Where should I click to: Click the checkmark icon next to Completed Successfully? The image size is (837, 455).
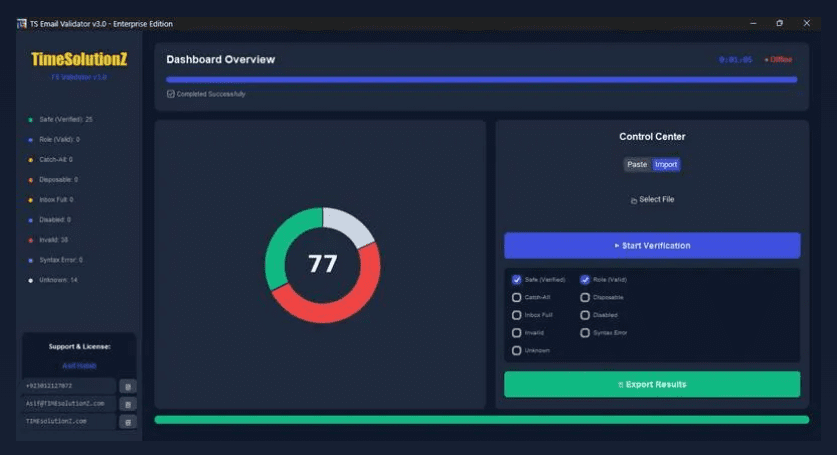[171, 94]
